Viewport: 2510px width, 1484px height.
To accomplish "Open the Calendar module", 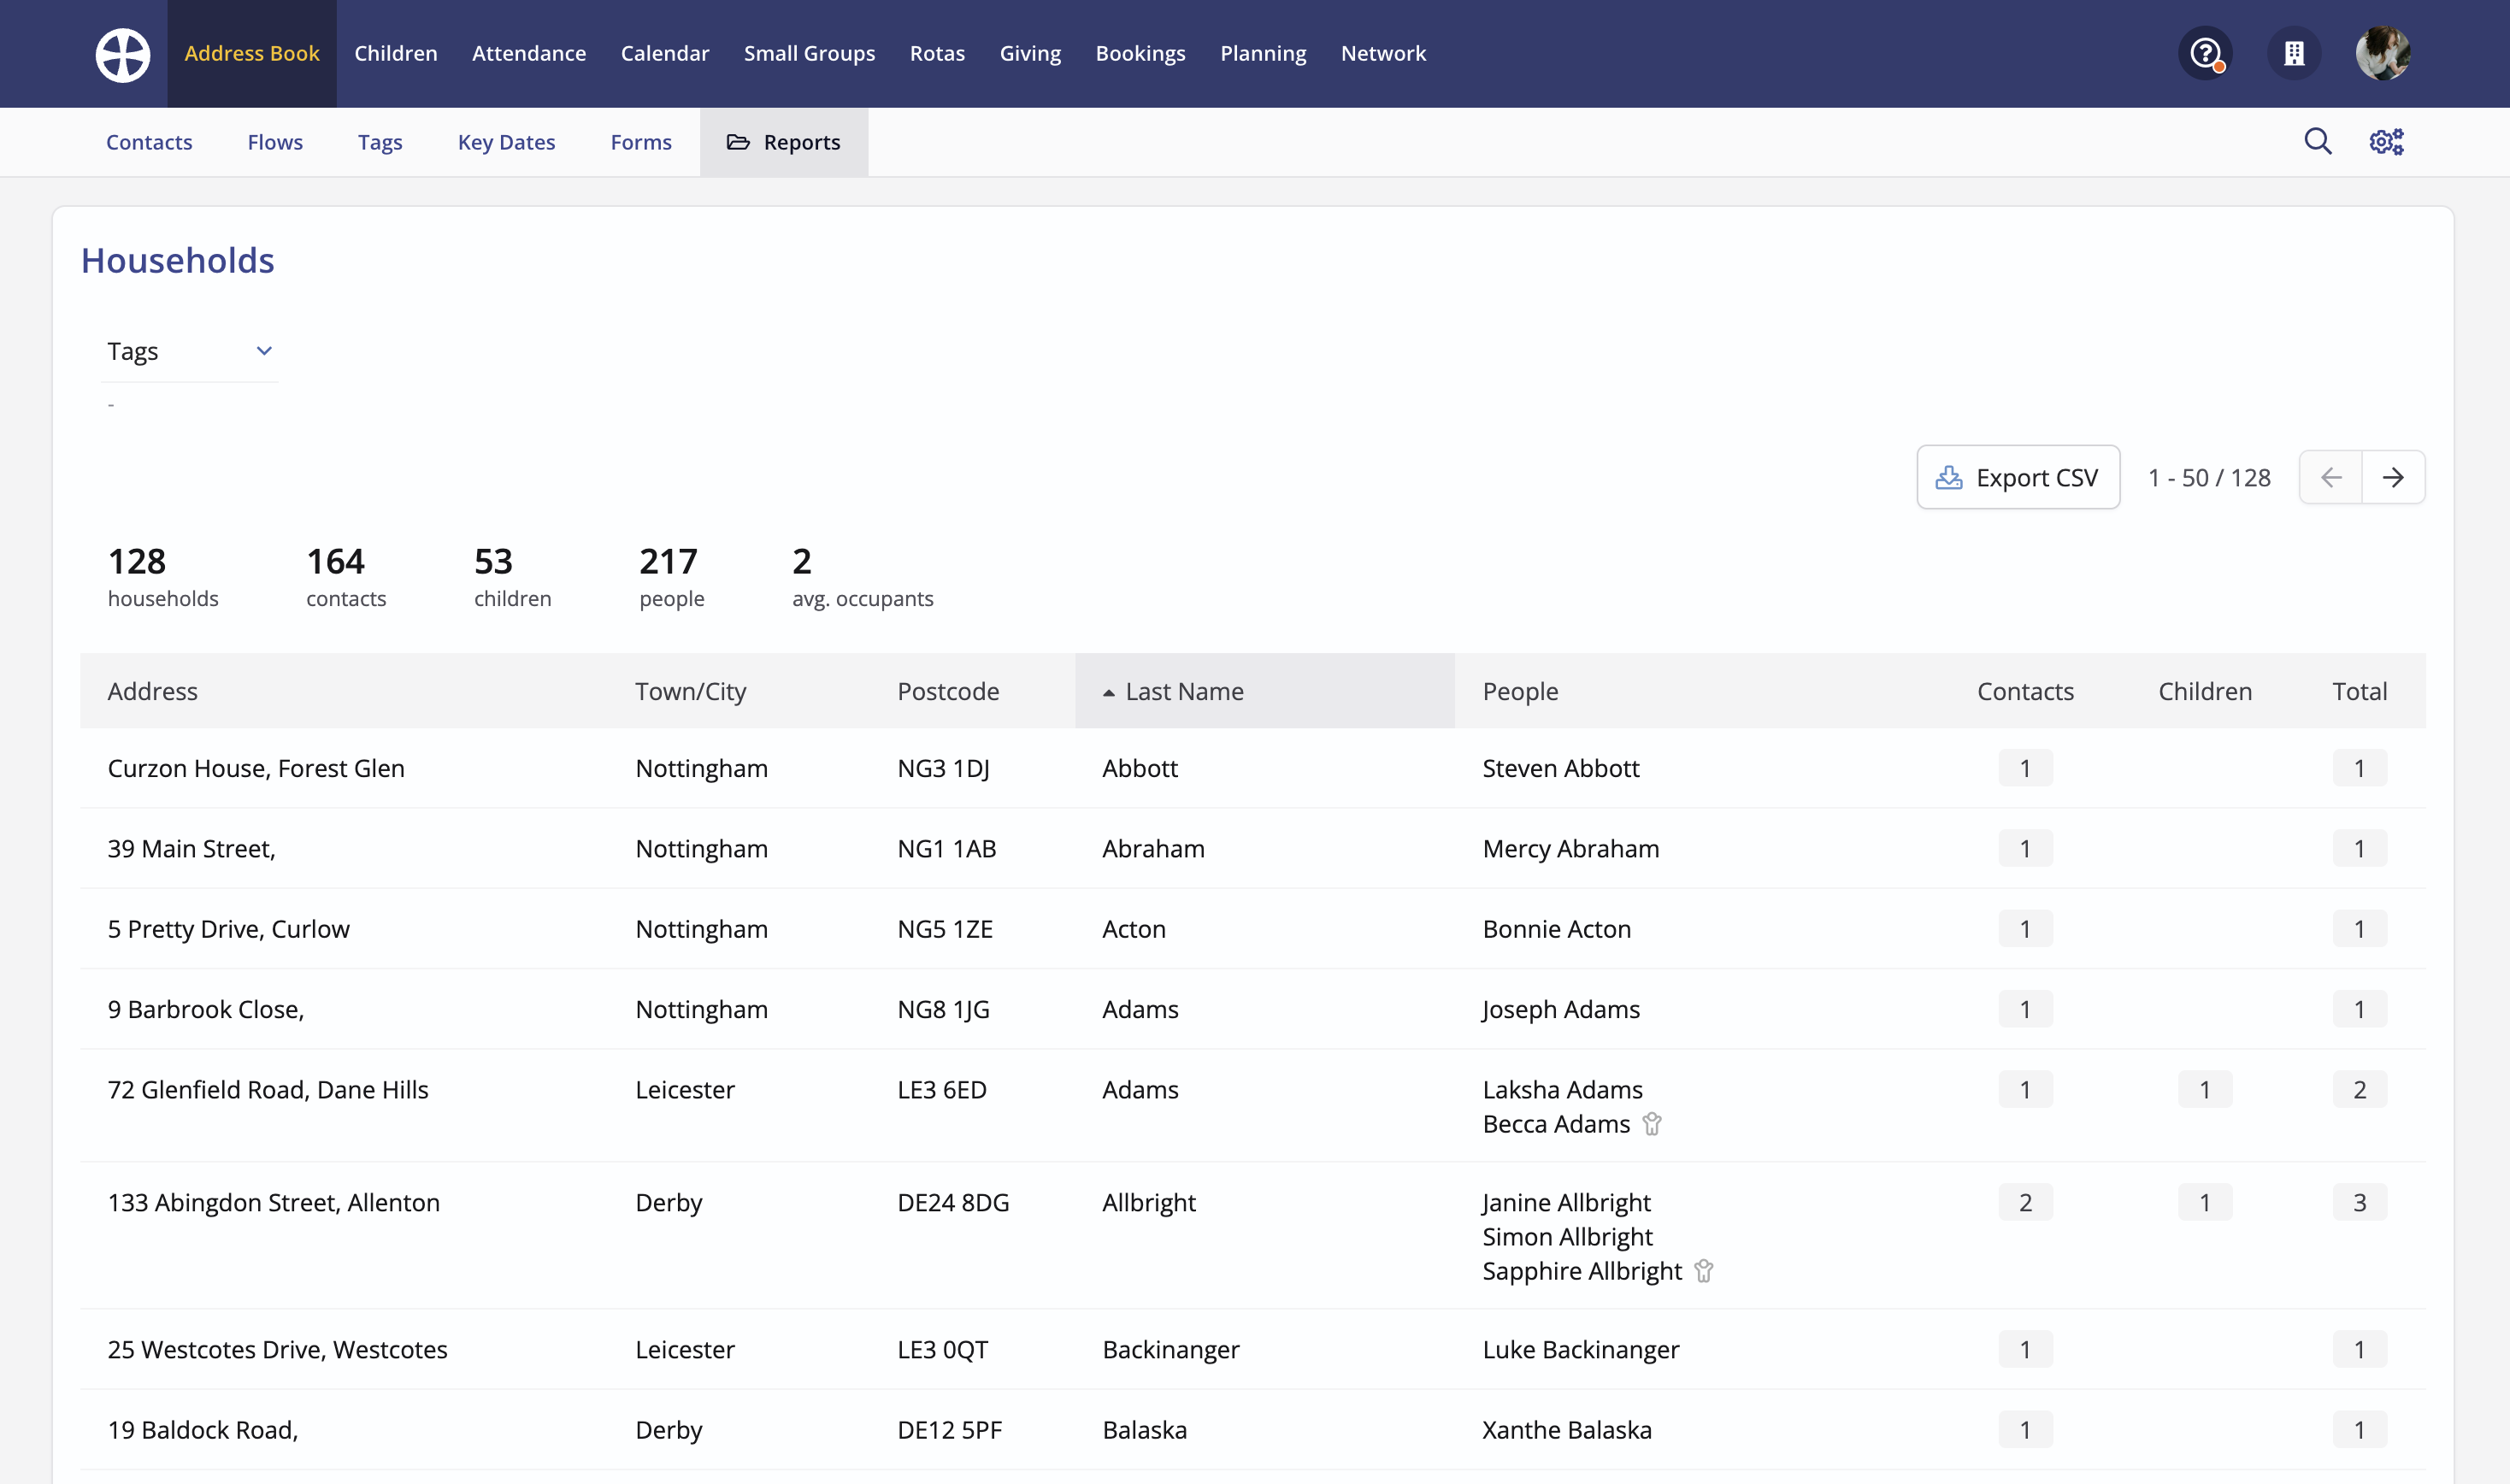I will [x=665, y=53].
